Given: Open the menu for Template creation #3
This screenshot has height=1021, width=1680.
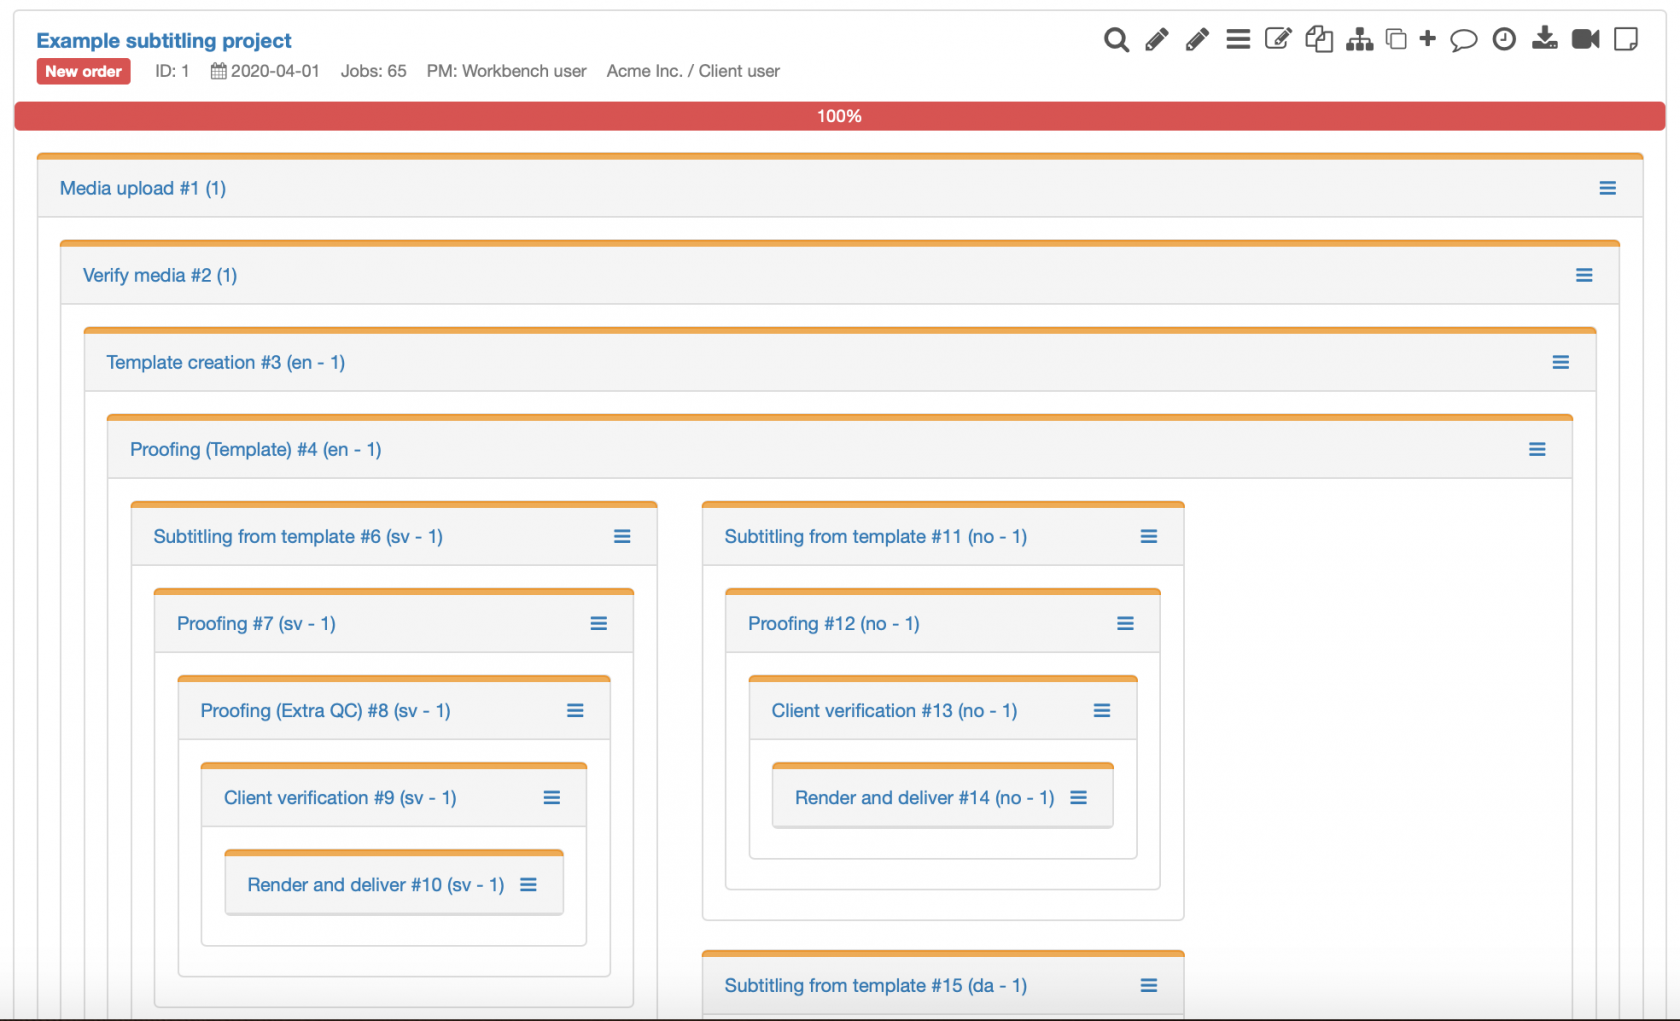Looking at the screenshot, I should (1561, 362).
